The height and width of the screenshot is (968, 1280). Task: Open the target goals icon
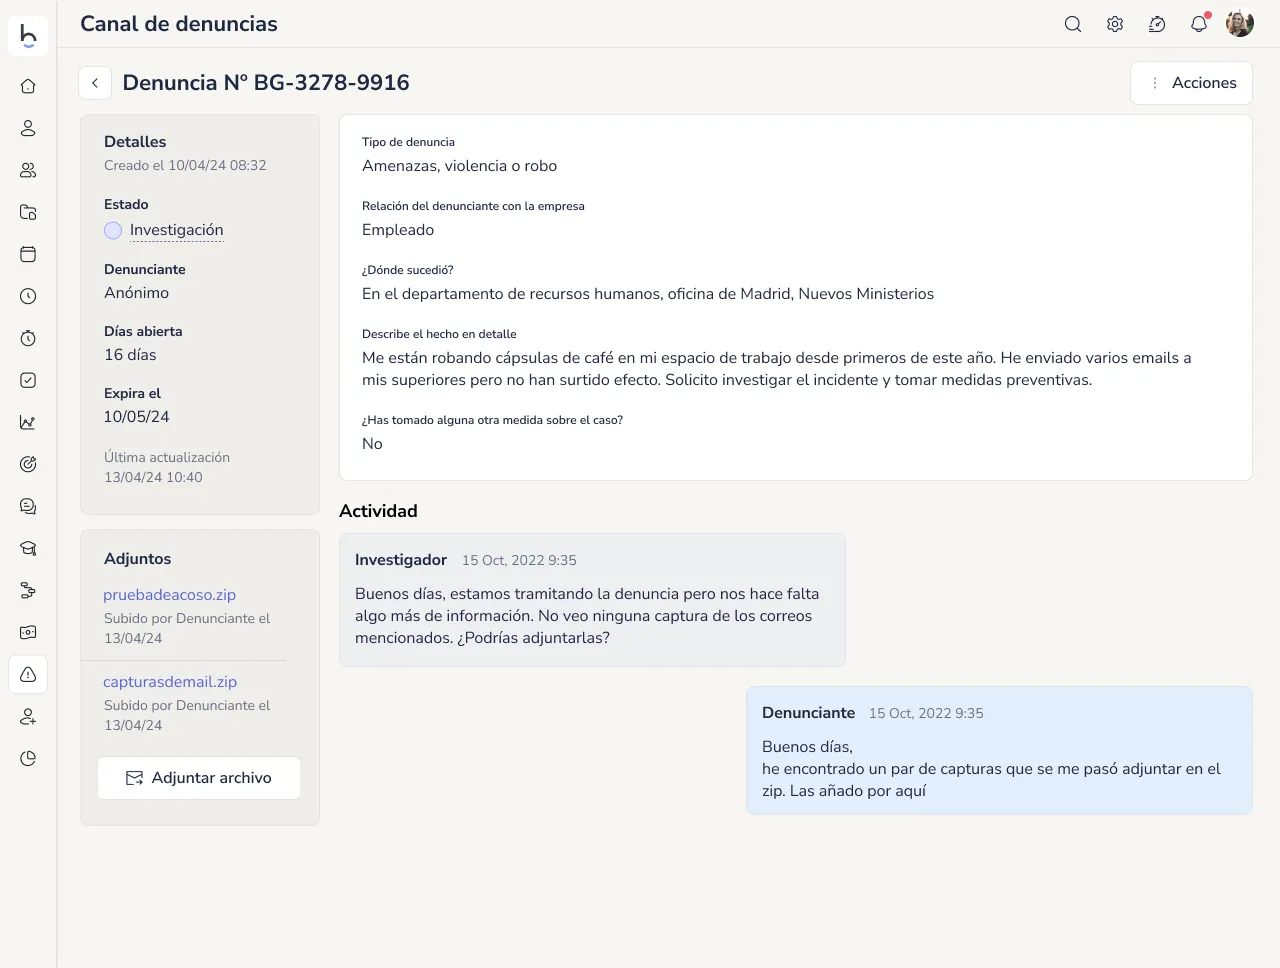click(x=28, y=464)
